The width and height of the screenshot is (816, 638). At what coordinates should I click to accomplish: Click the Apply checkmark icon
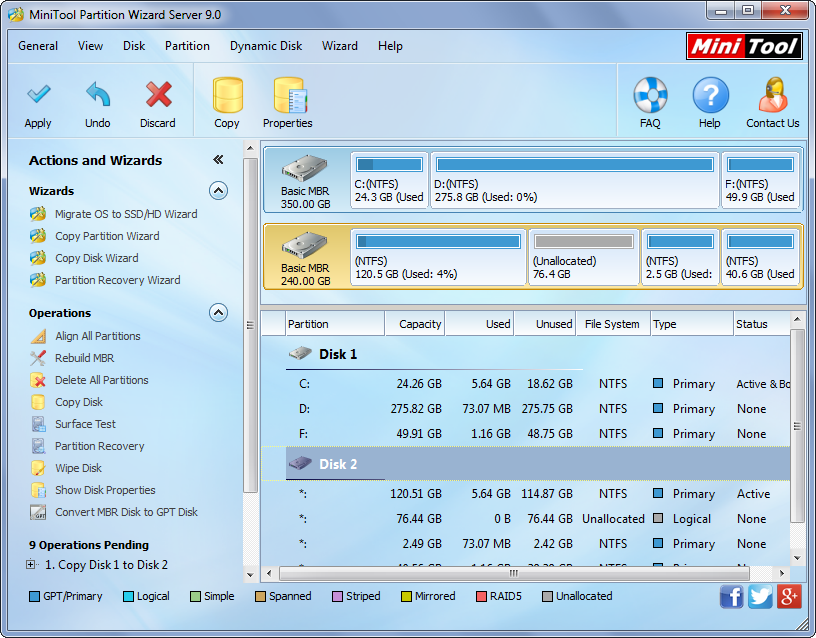pyautogui.click(x=39, y=94)
